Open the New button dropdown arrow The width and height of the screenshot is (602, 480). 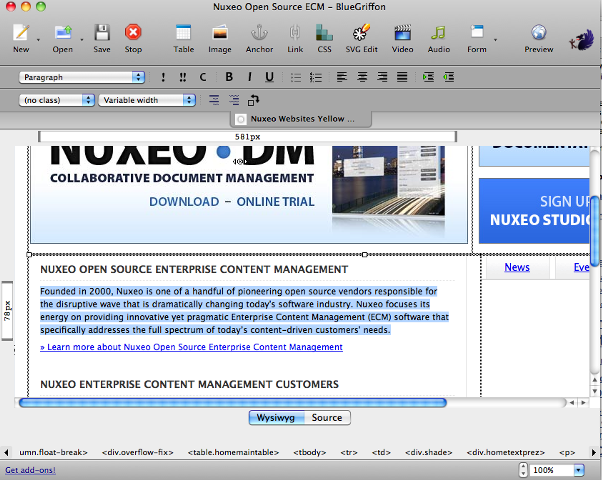point(38,40)
